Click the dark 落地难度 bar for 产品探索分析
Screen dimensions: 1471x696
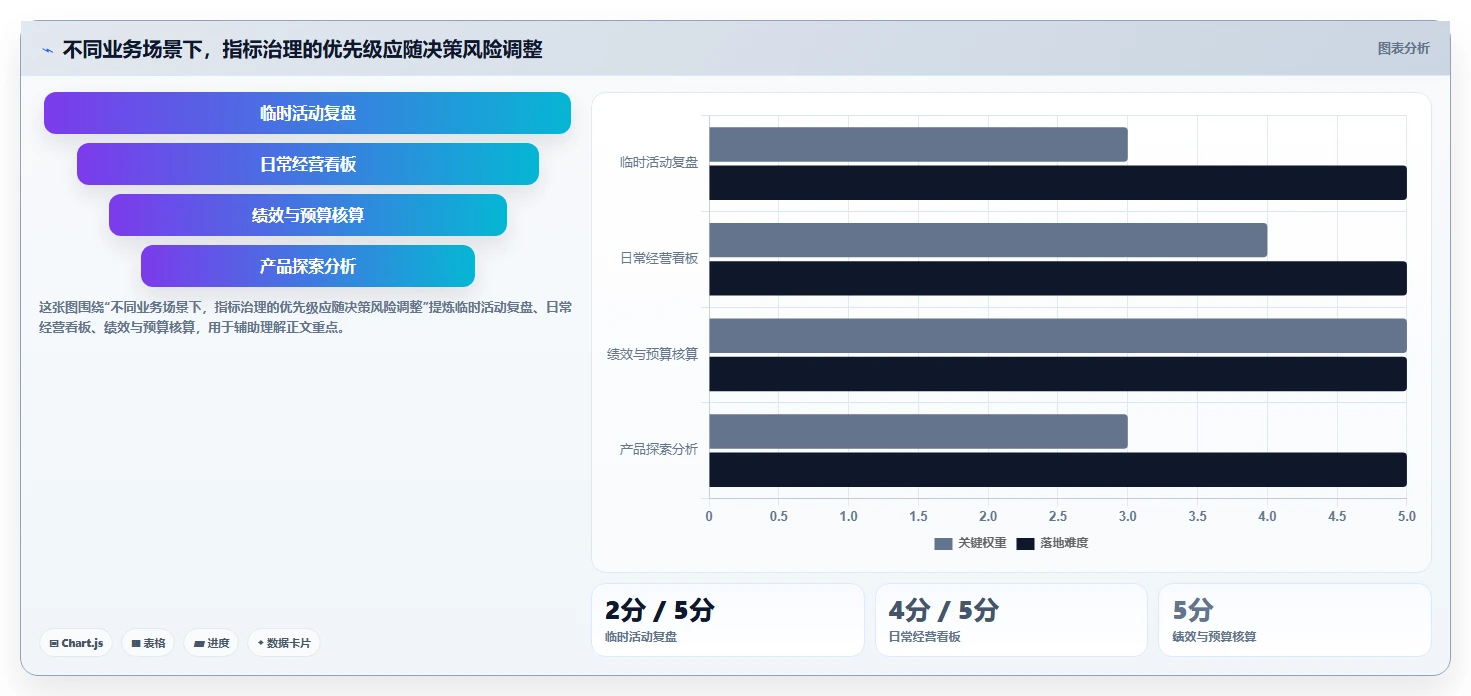coord(1058,470)
